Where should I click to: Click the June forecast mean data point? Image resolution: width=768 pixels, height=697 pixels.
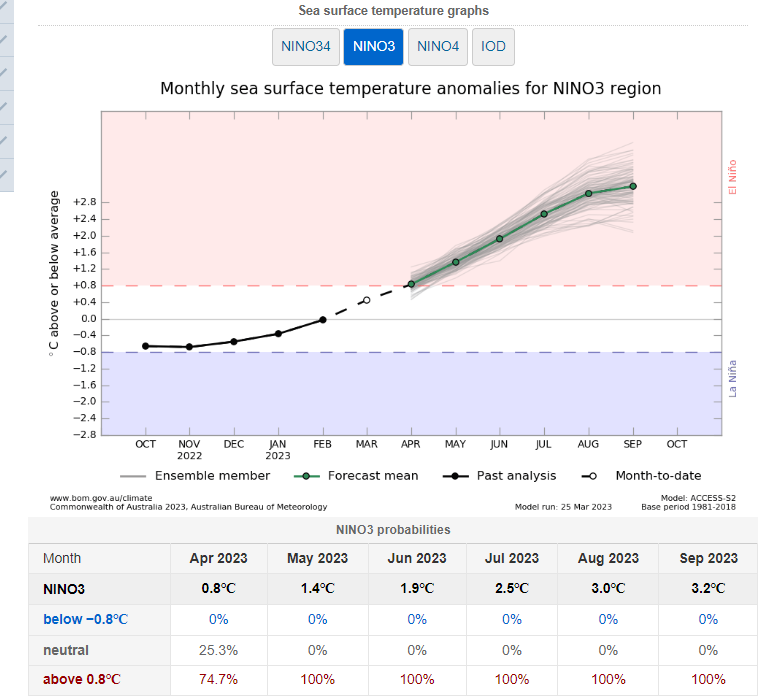point(500,239)
